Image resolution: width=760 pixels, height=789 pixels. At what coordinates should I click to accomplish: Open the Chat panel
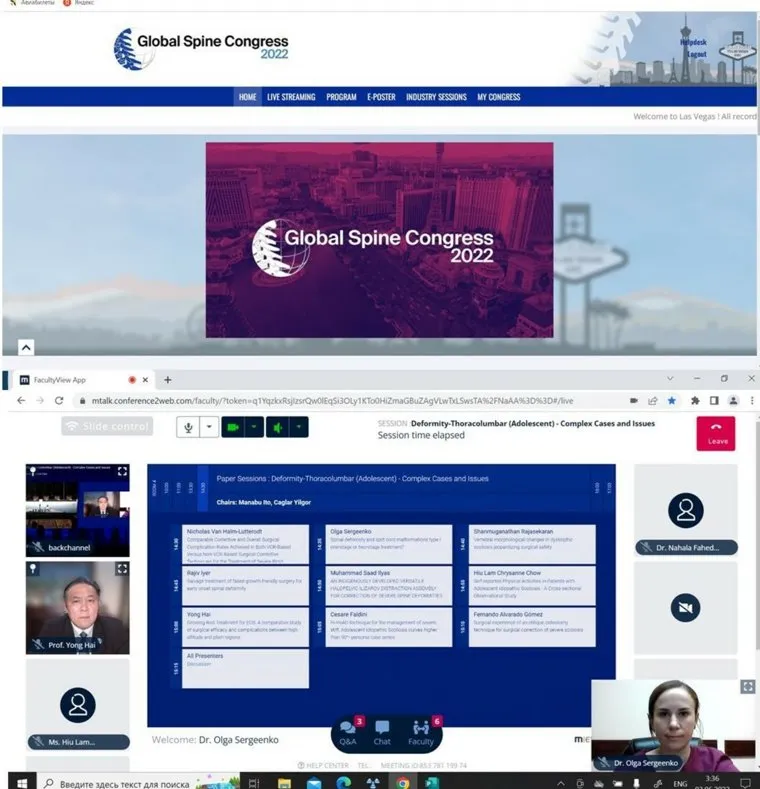point(382,733)
